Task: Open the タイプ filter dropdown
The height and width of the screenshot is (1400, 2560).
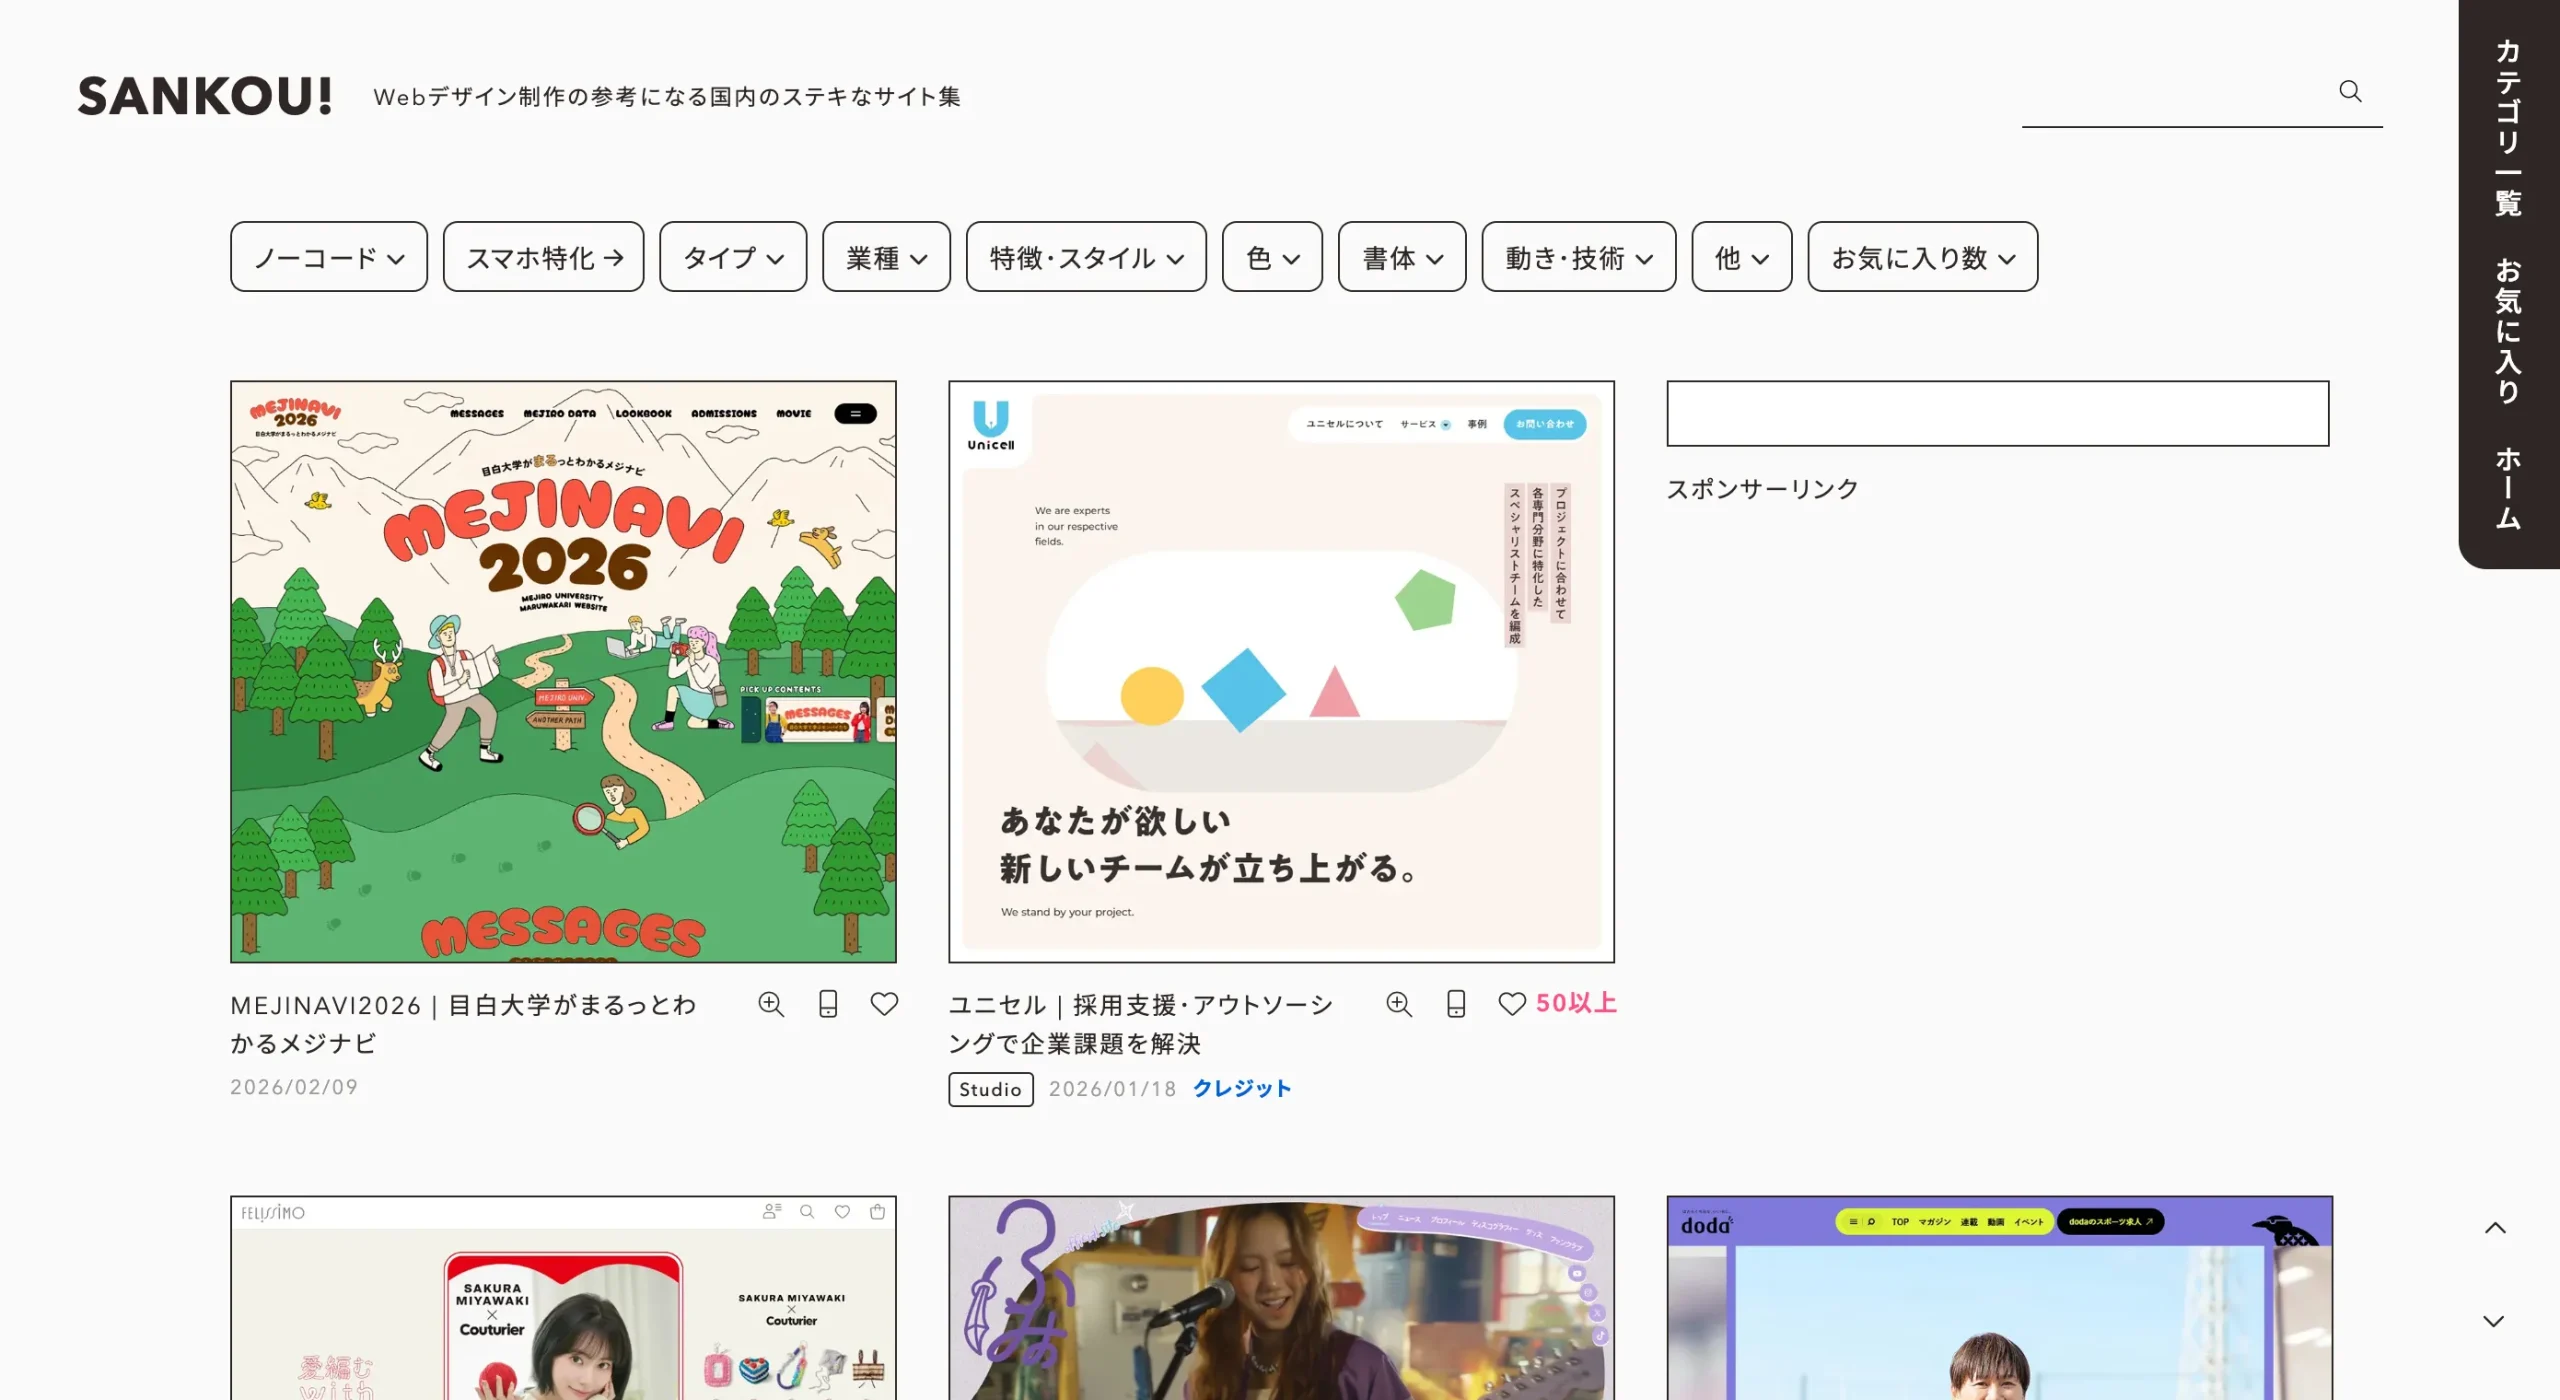Action: (732, 257)
